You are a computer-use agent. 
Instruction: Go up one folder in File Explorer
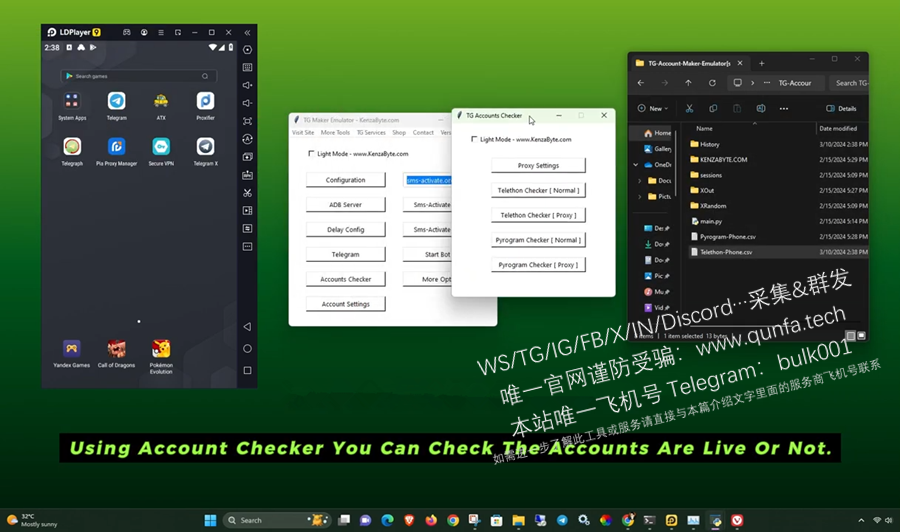pos(688,83)
